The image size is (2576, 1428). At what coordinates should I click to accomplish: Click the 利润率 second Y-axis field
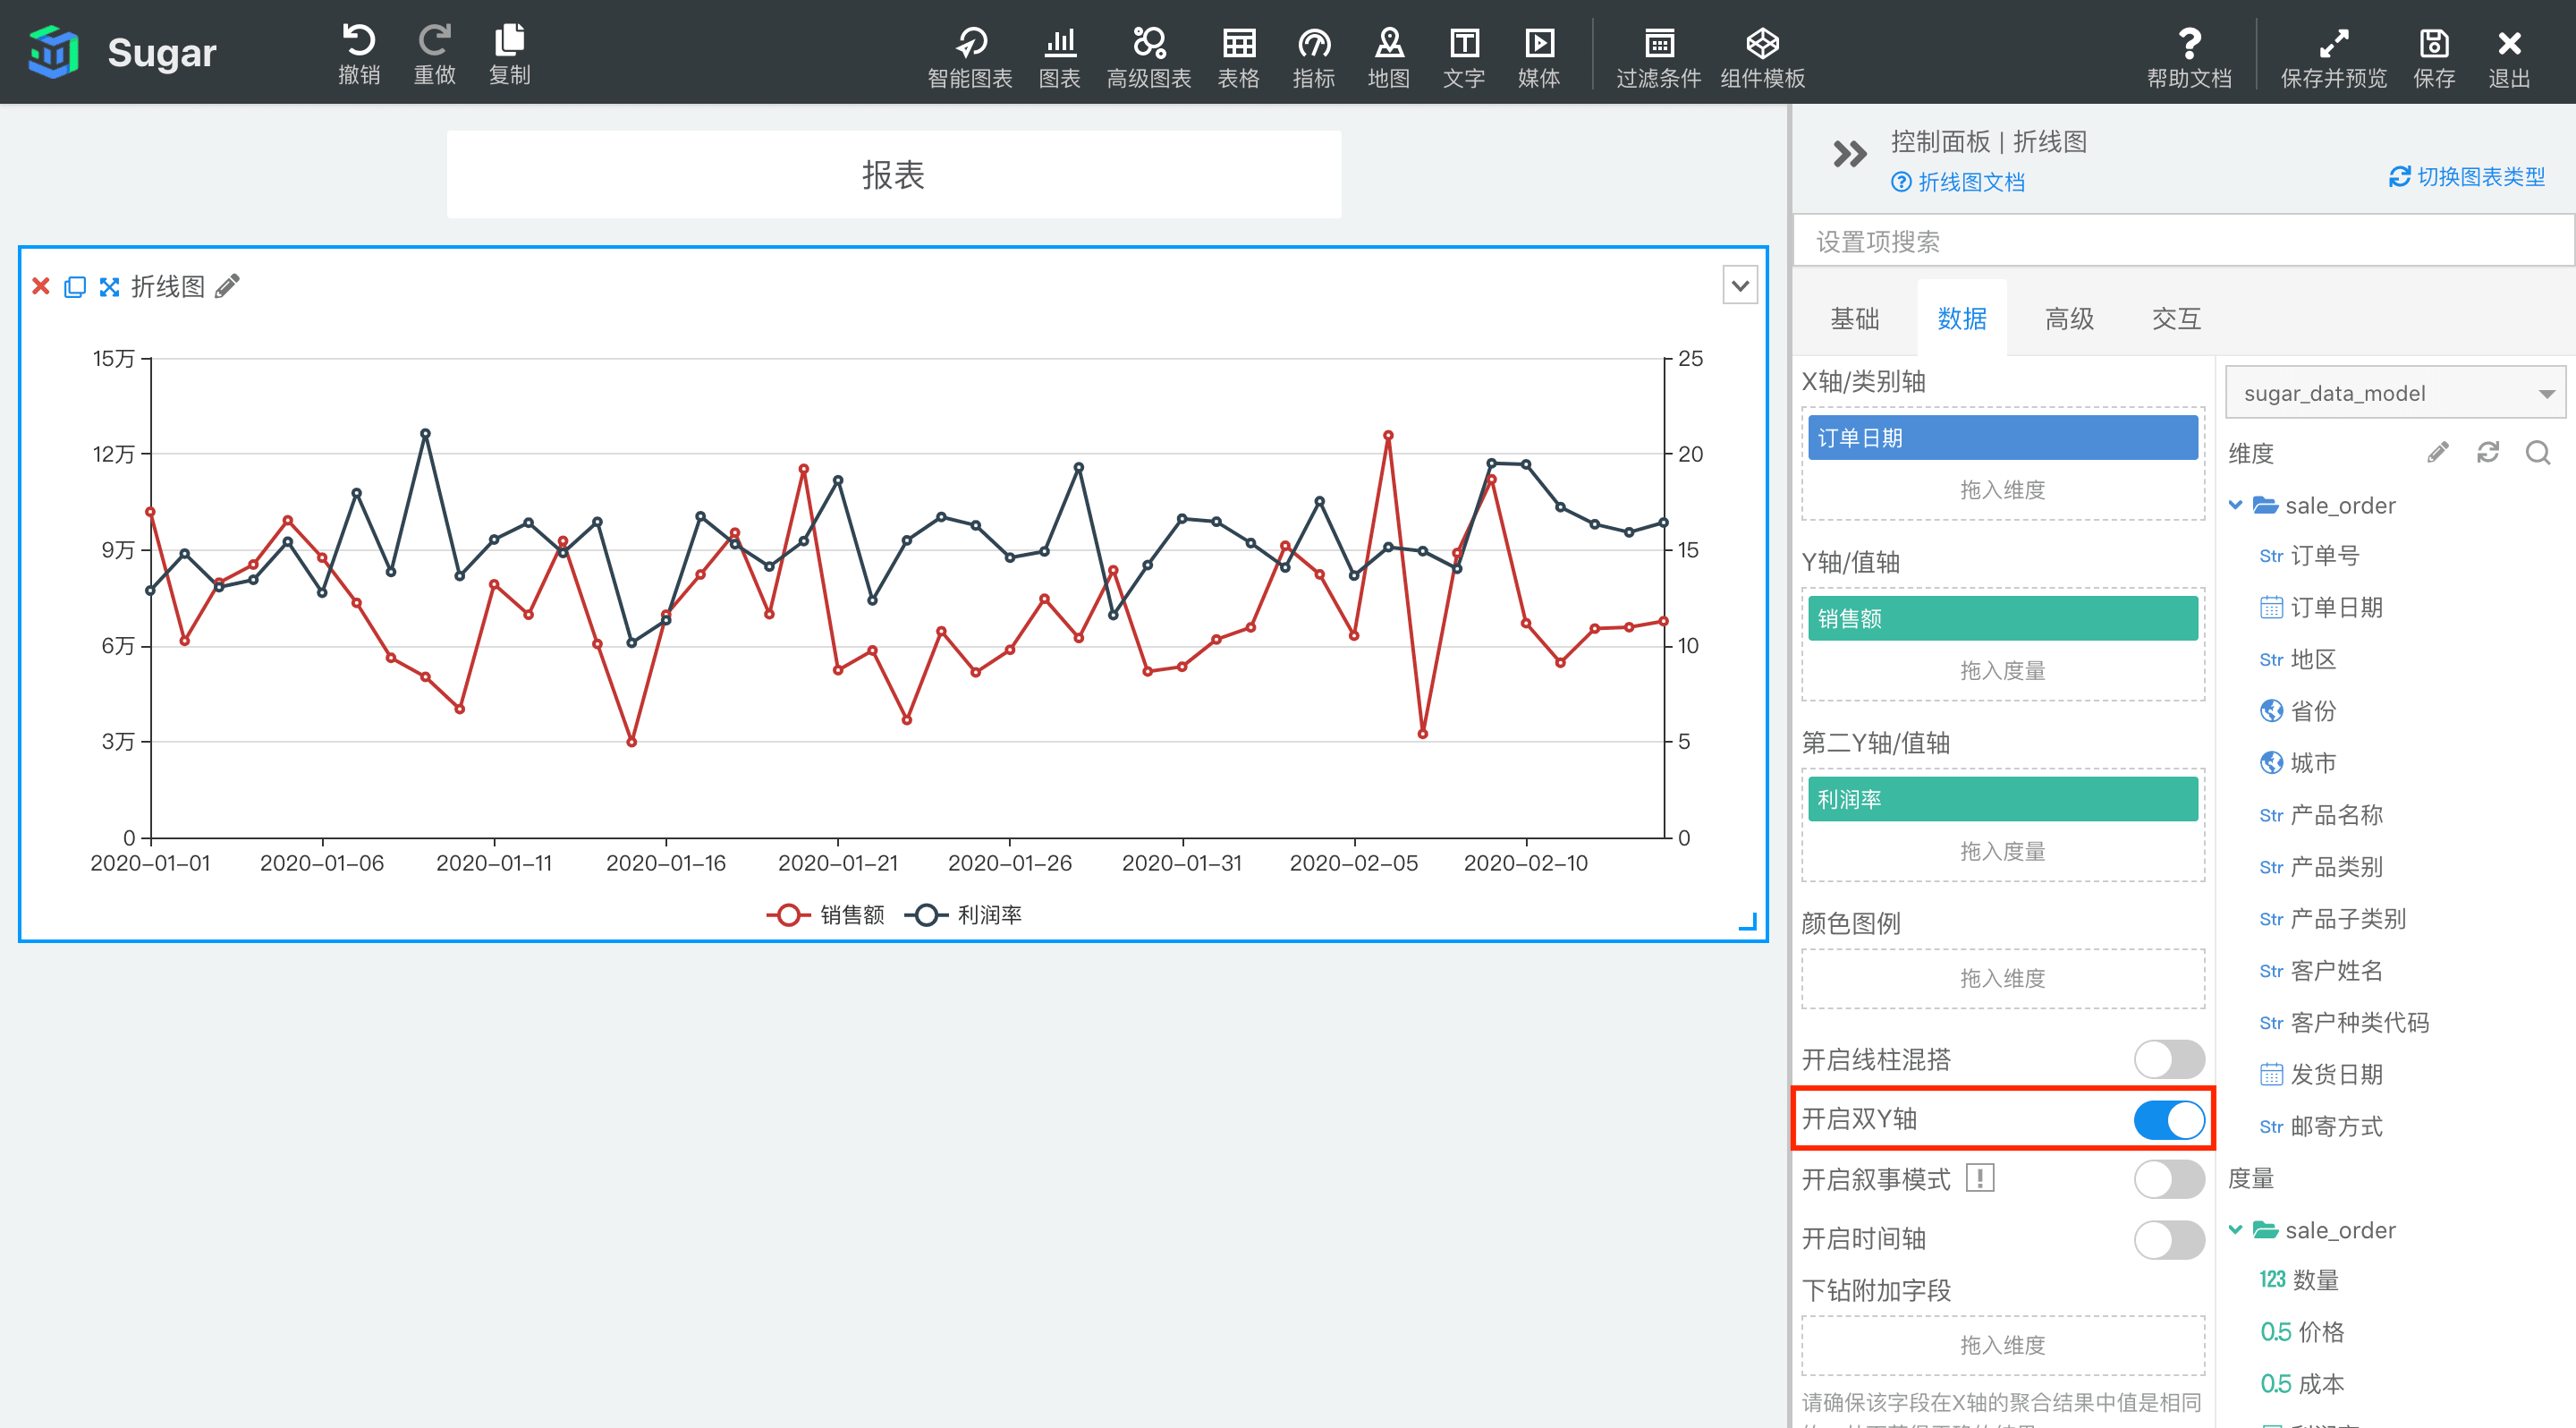click(2002, 800)
